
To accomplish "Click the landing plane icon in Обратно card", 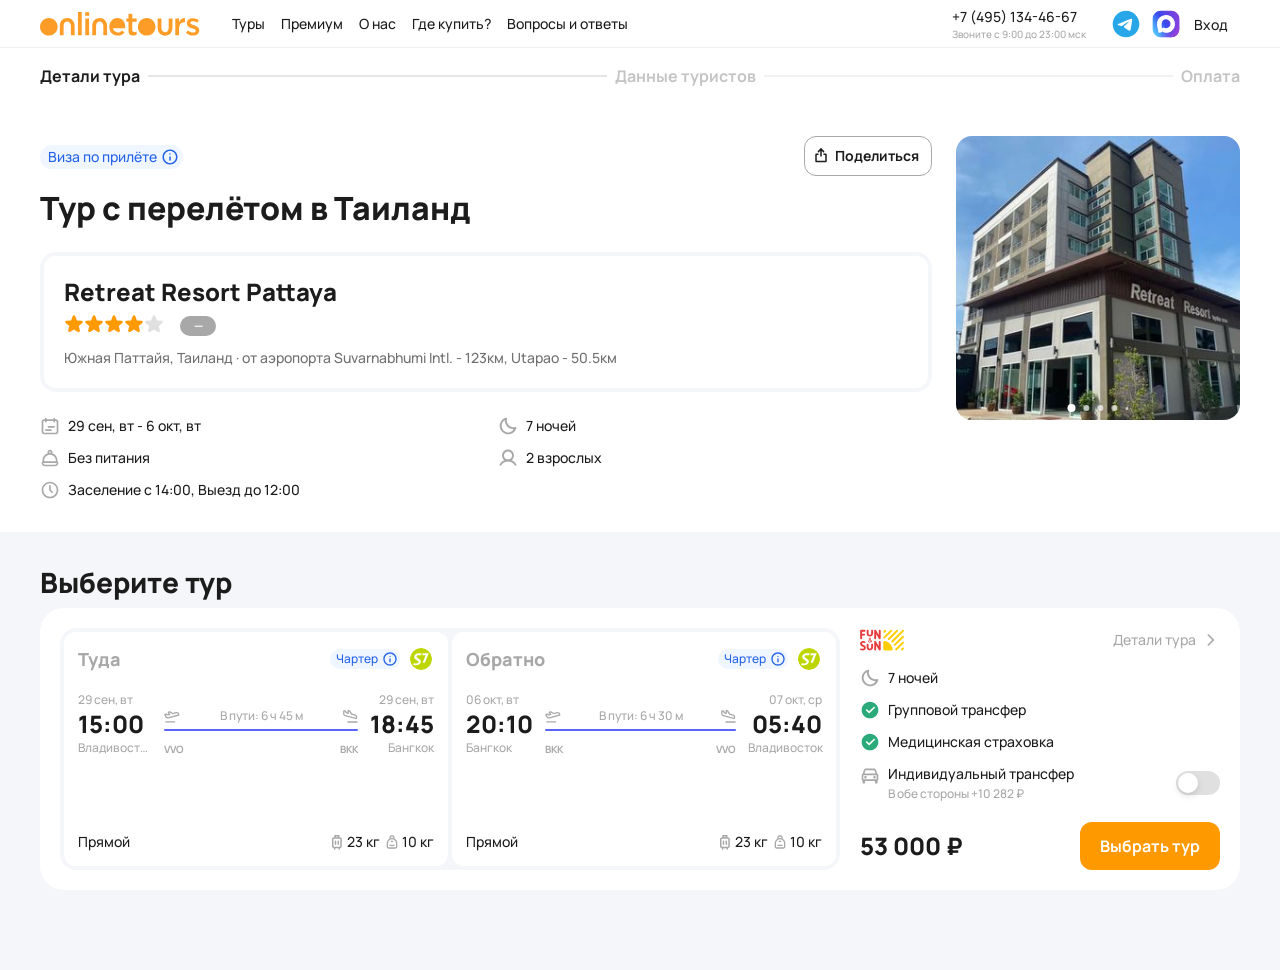I will coord(728,716).
